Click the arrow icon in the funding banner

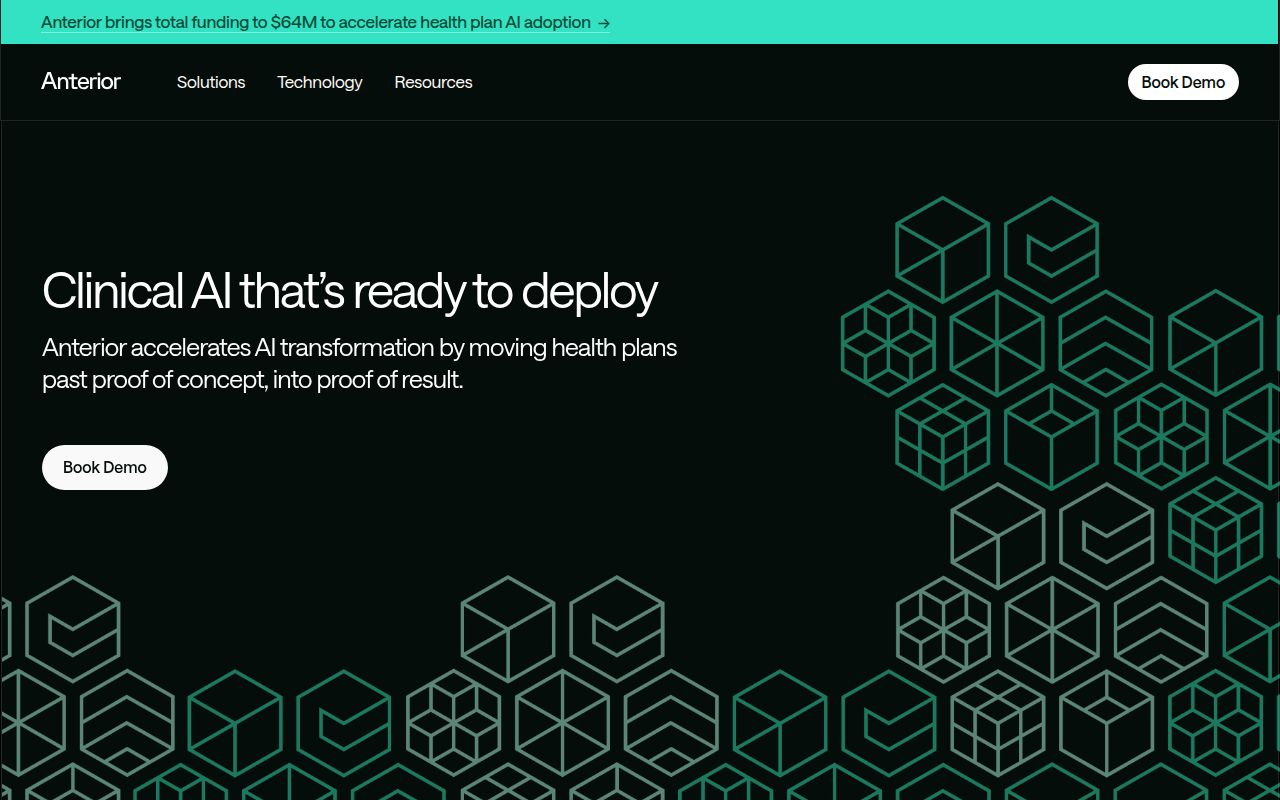click(x=604, y=23)
